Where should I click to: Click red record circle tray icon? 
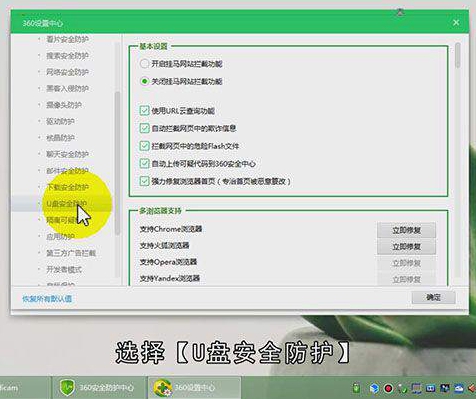[x=388, y=388]
